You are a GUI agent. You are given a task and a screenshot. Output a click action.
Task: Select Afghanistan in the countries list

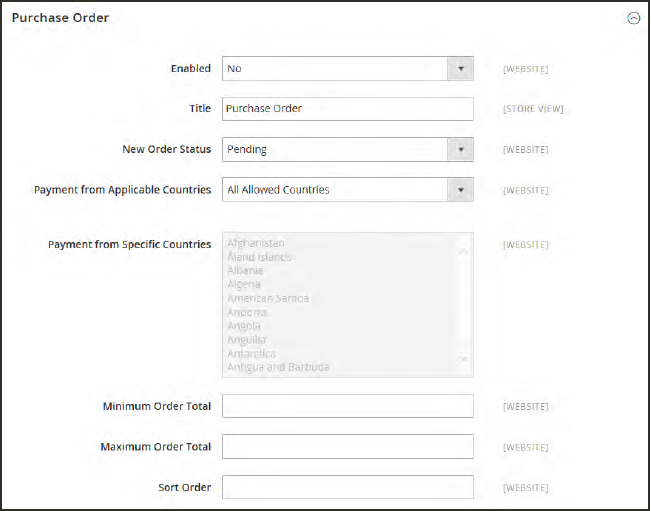pyautogui.click(x=256, y=243)
